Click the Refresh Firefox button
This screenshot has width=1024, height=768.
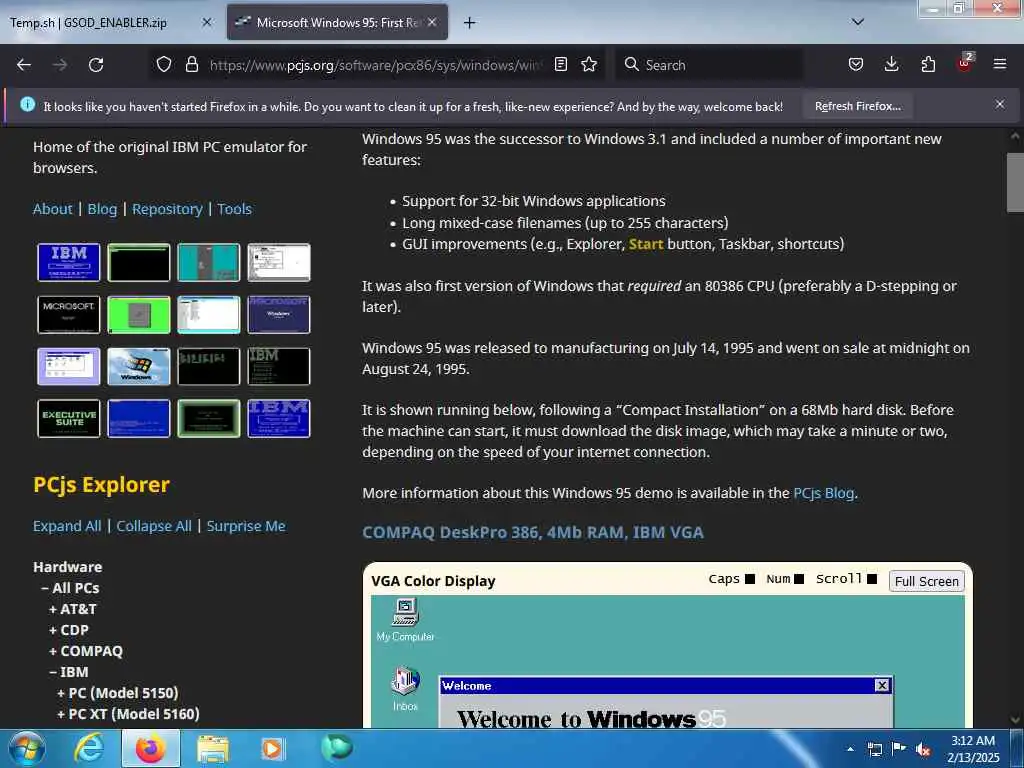click(857, 106)
